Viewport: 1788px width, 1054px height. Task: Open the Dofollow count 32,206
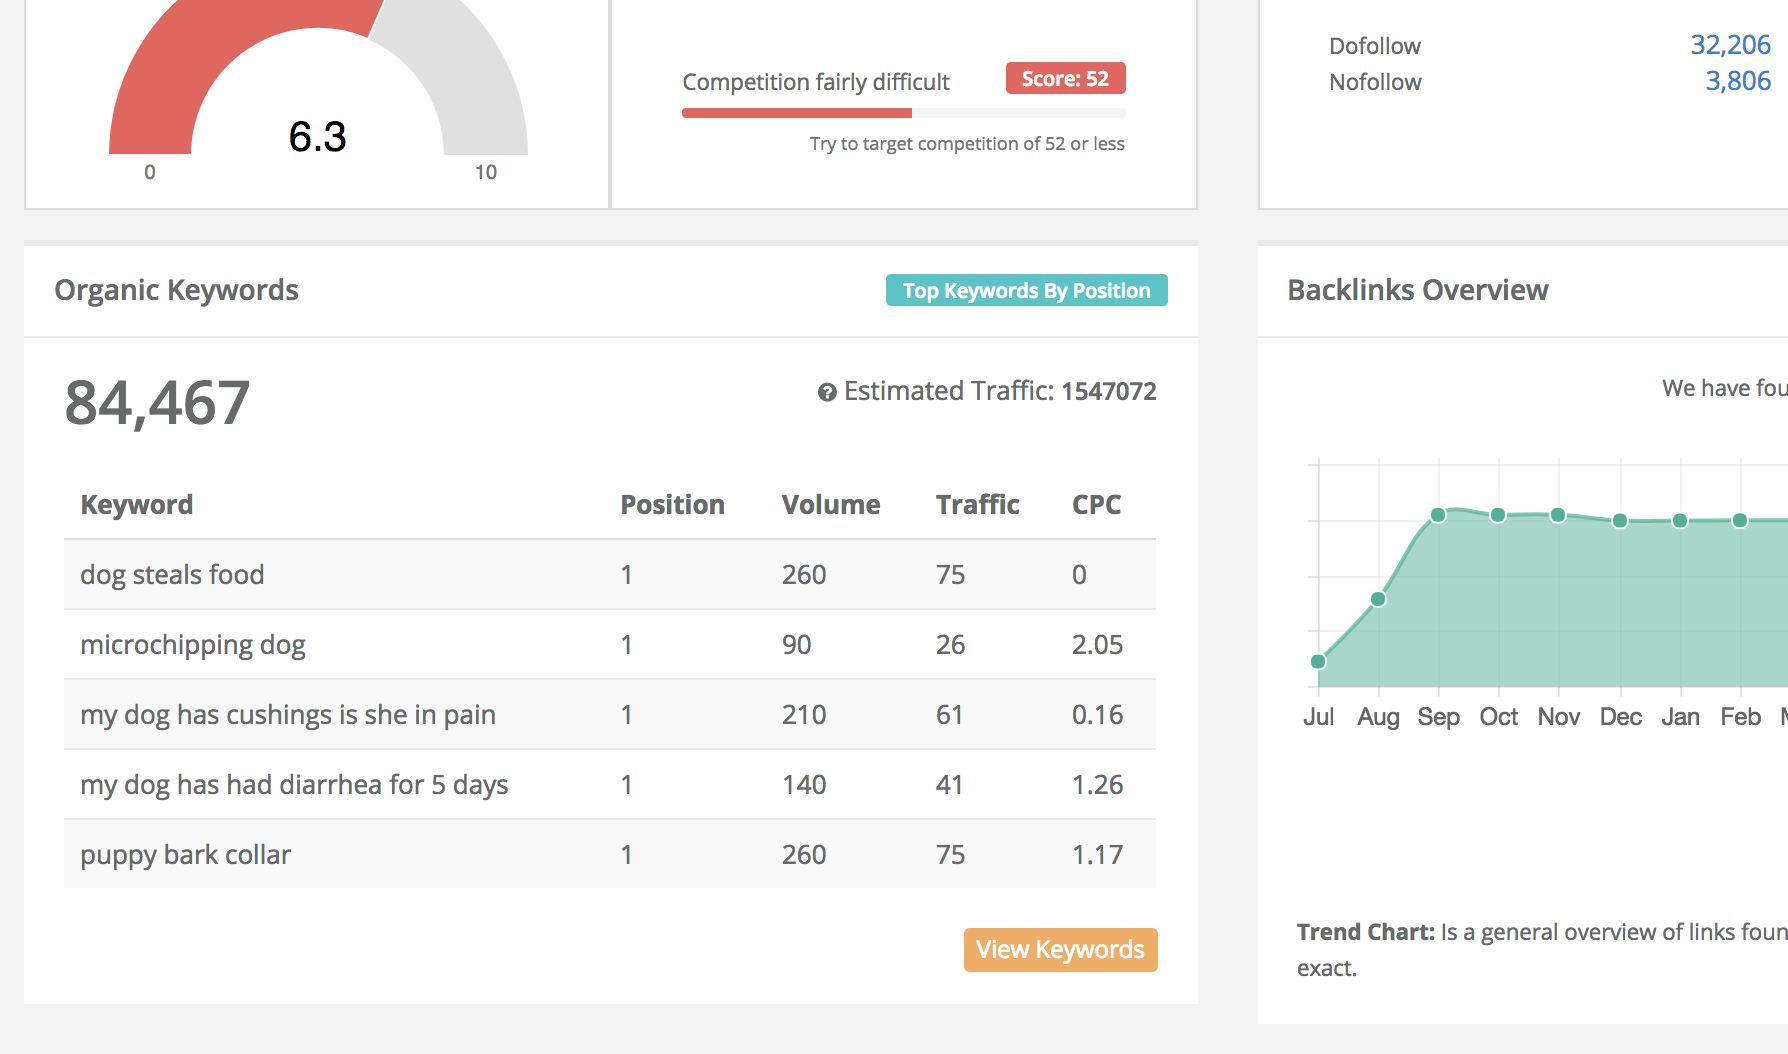[x=1729, y=45]
